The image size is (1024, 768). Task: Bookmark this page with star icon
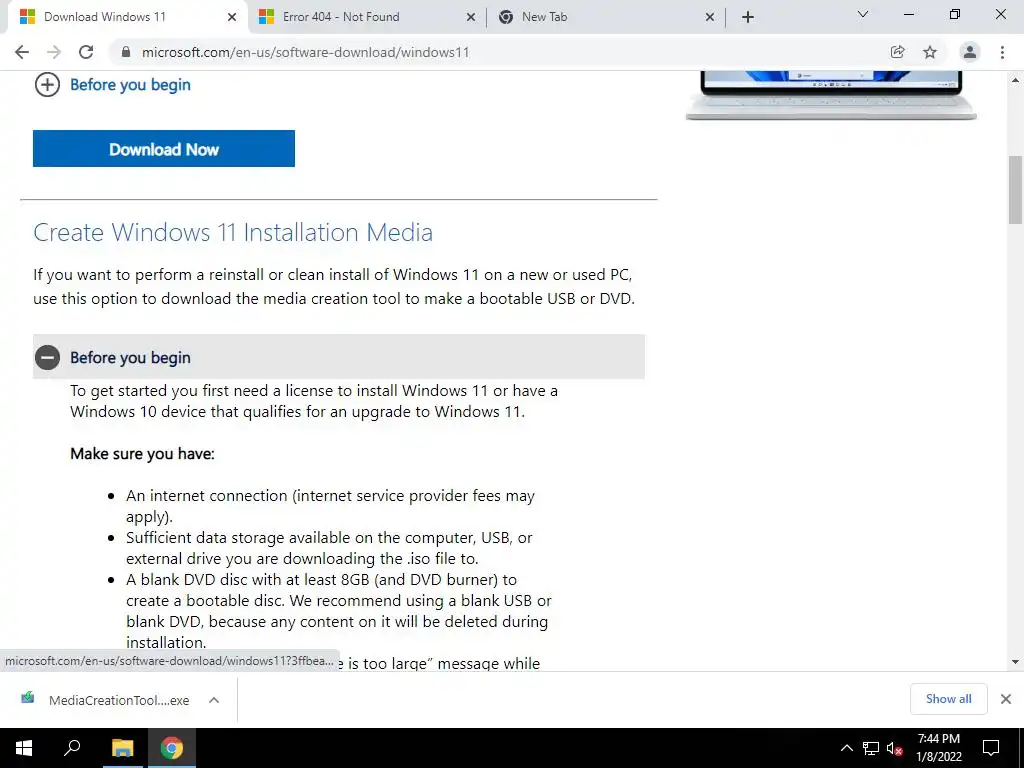[930, 52]
